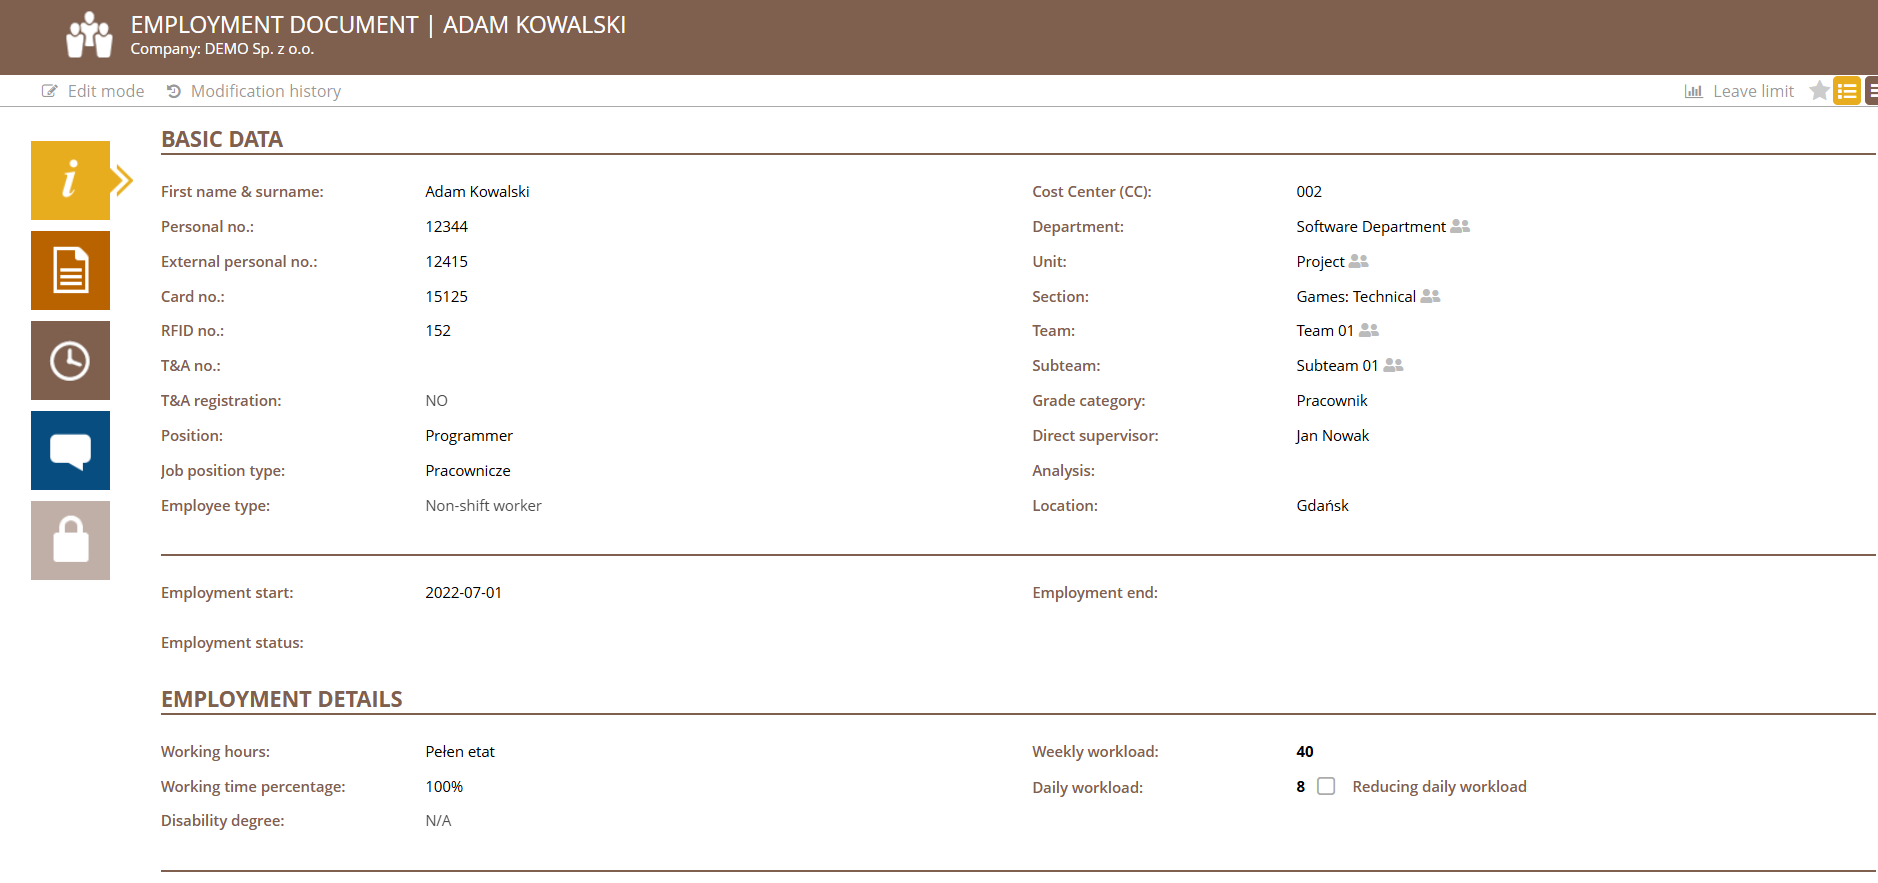
Task: Click the employees logo in header
Action: tap(89, 35)
